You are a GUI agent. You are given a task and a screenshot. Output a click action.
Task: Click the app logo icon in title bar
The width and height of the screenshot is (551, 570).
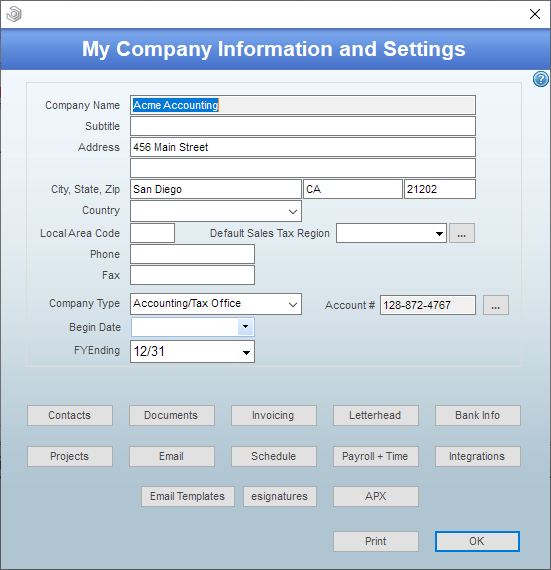14,14
